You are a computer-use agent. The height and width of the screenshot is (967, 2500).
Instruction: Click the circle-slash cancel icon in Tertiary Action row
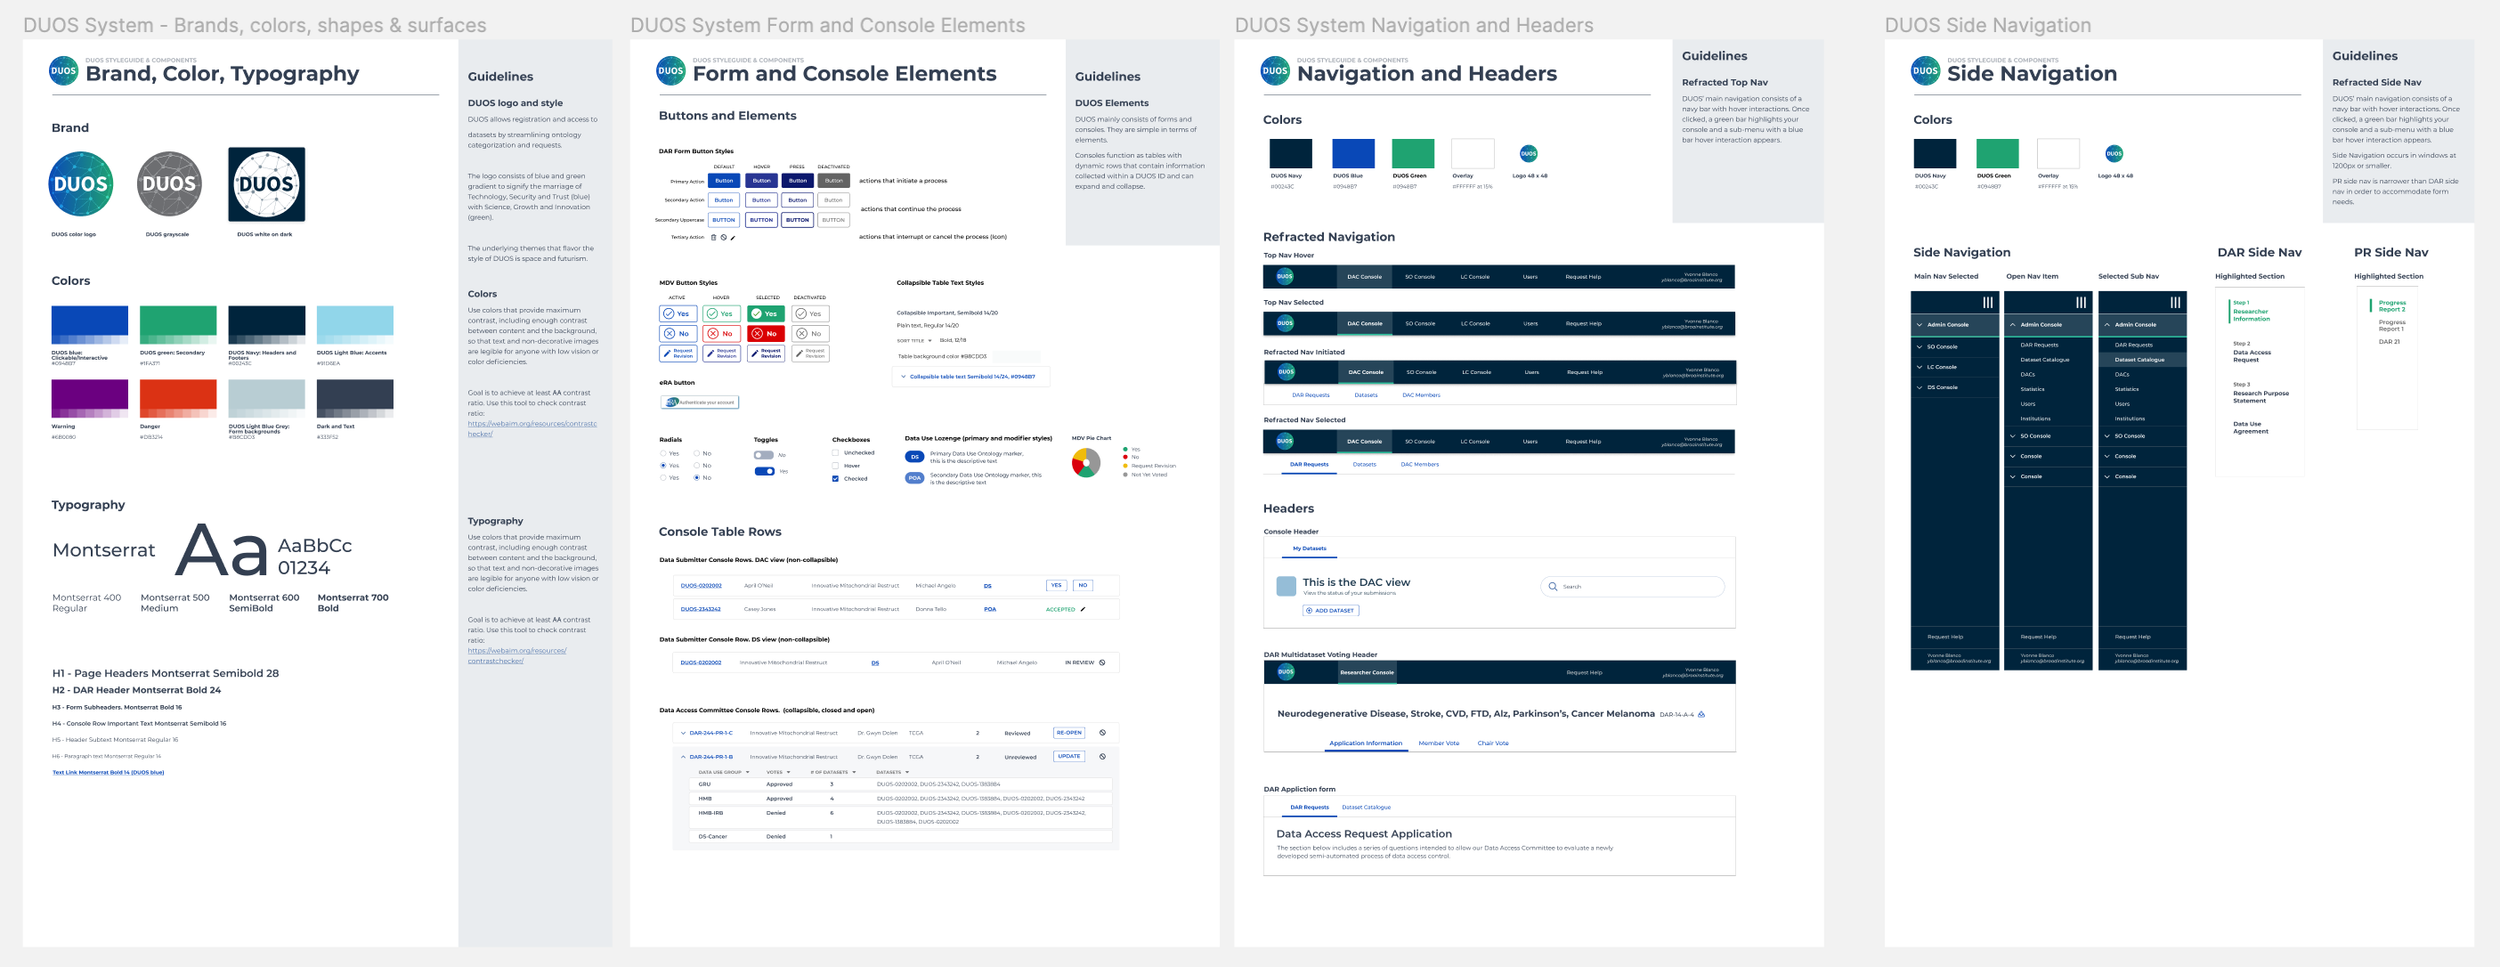tap(723, 237)
